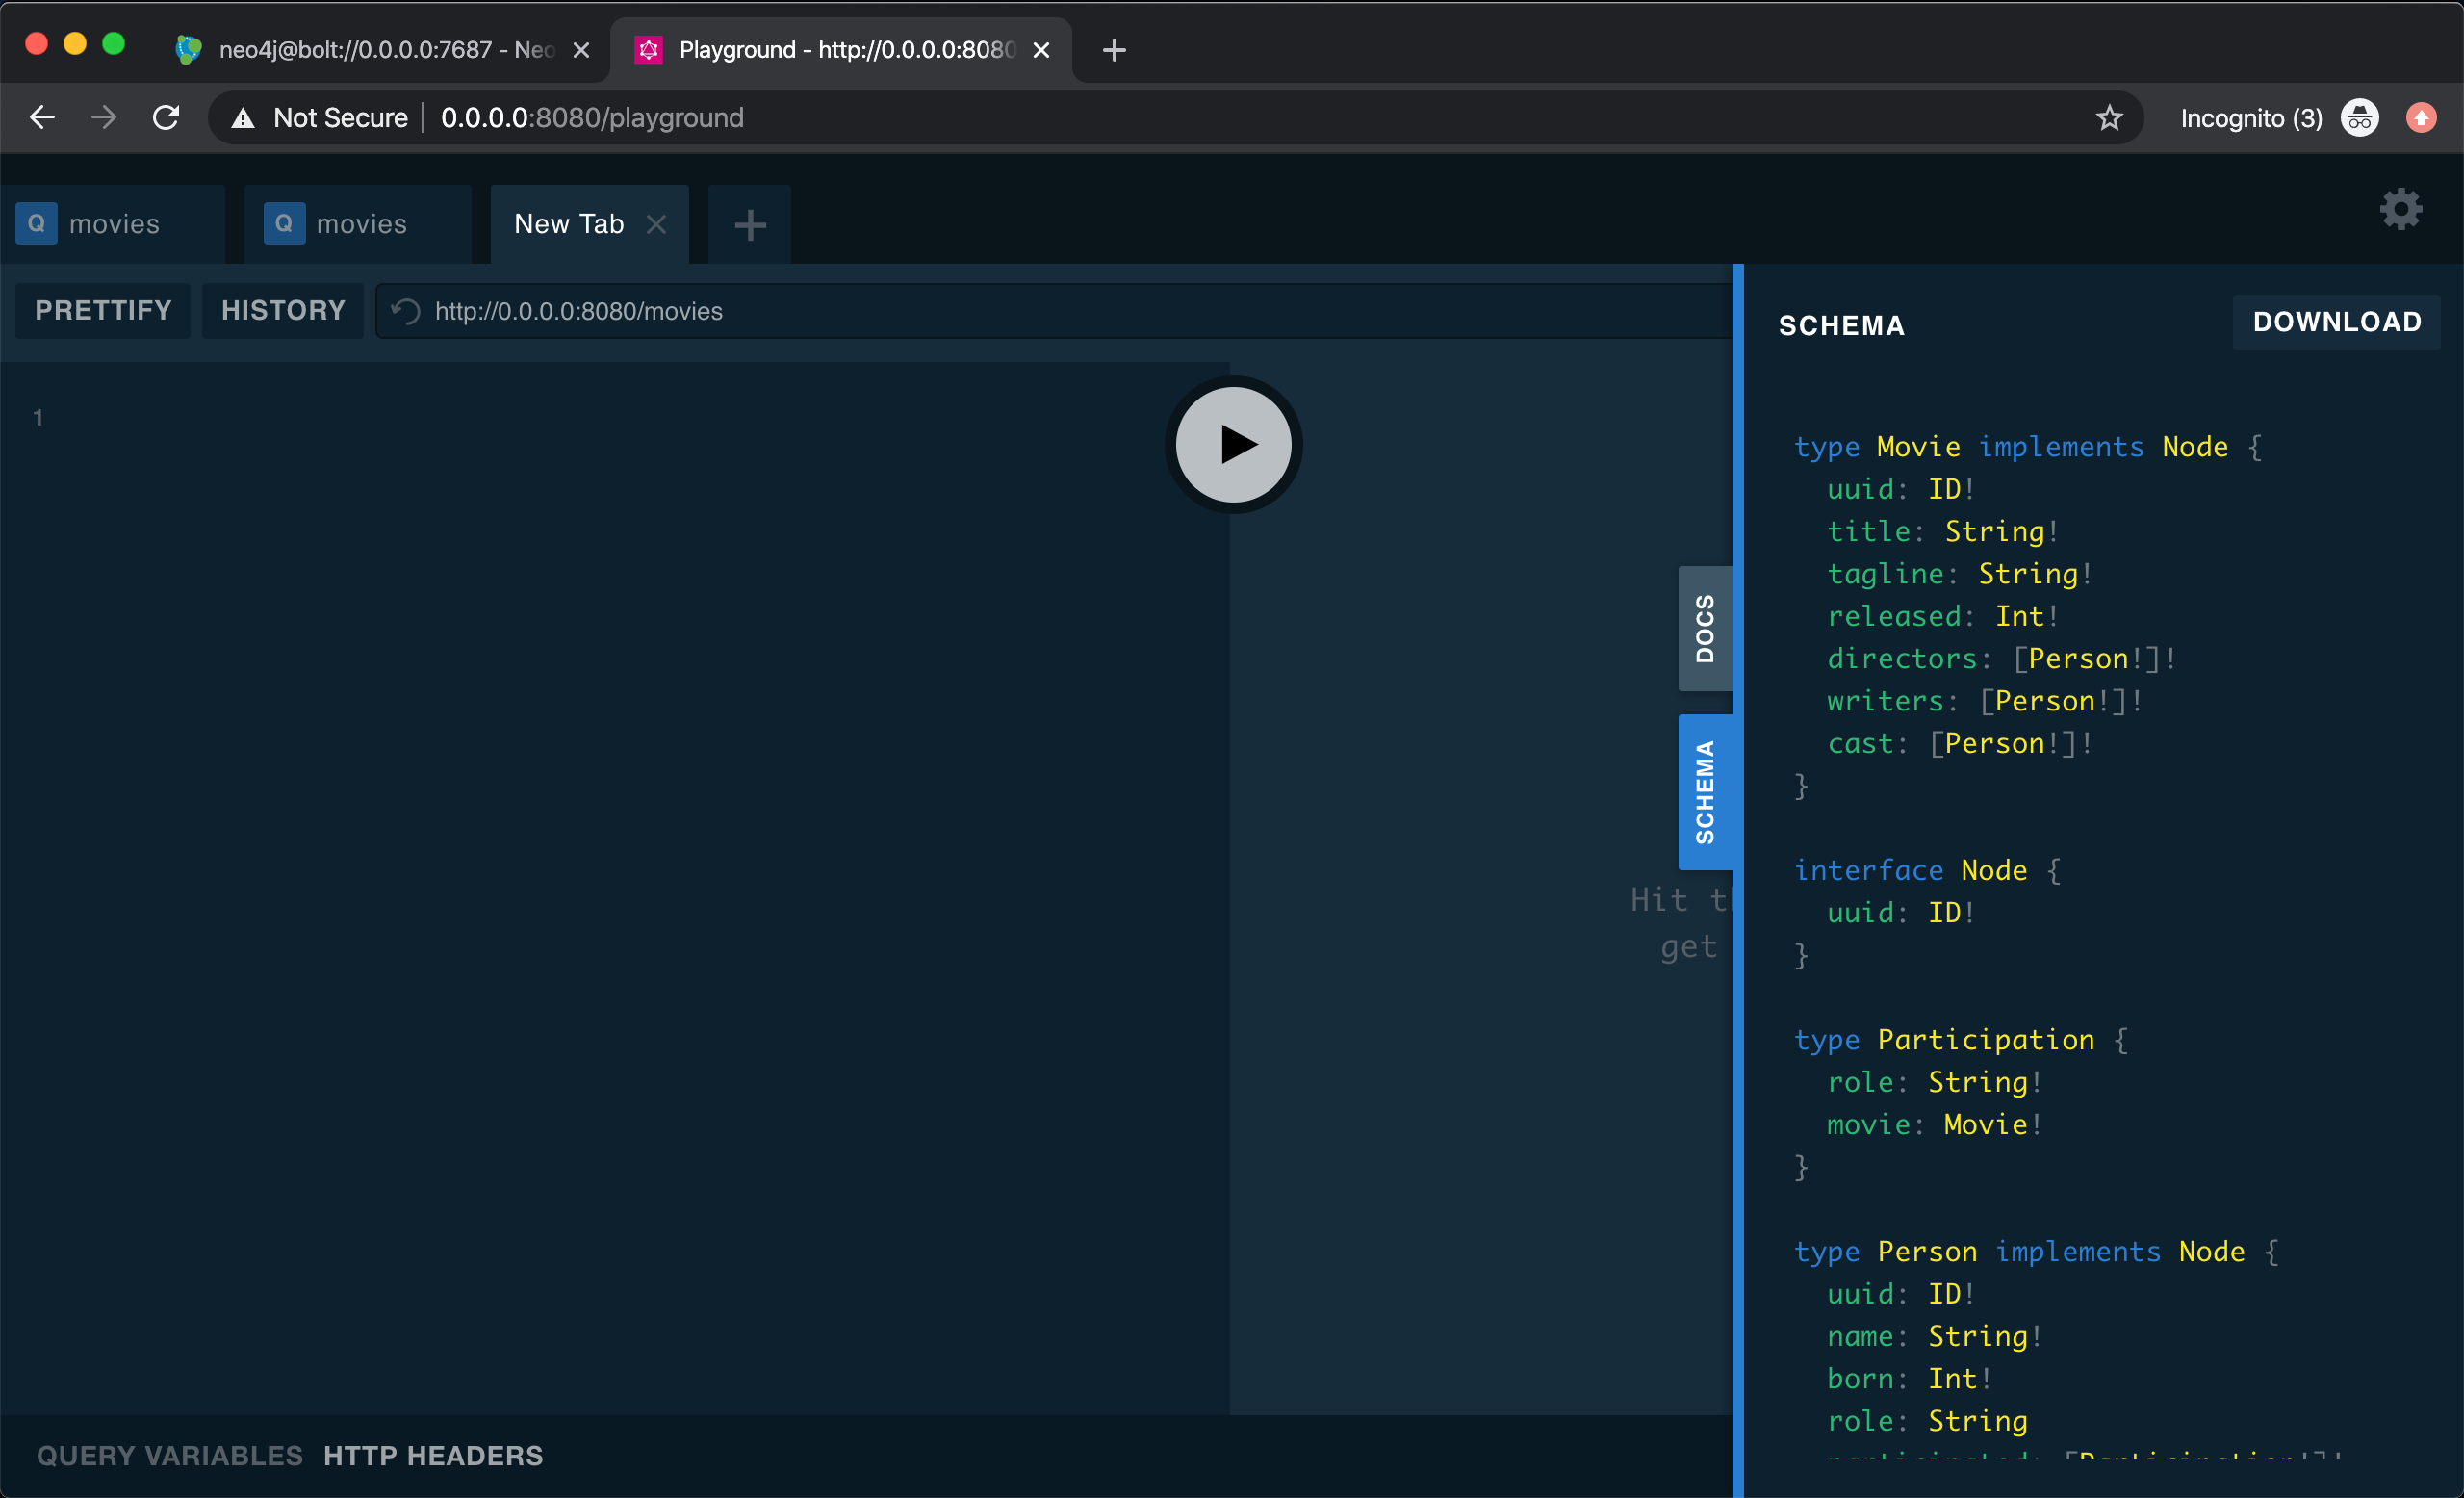Expand the QUERY VARIABLES section

coord(170,1455)
